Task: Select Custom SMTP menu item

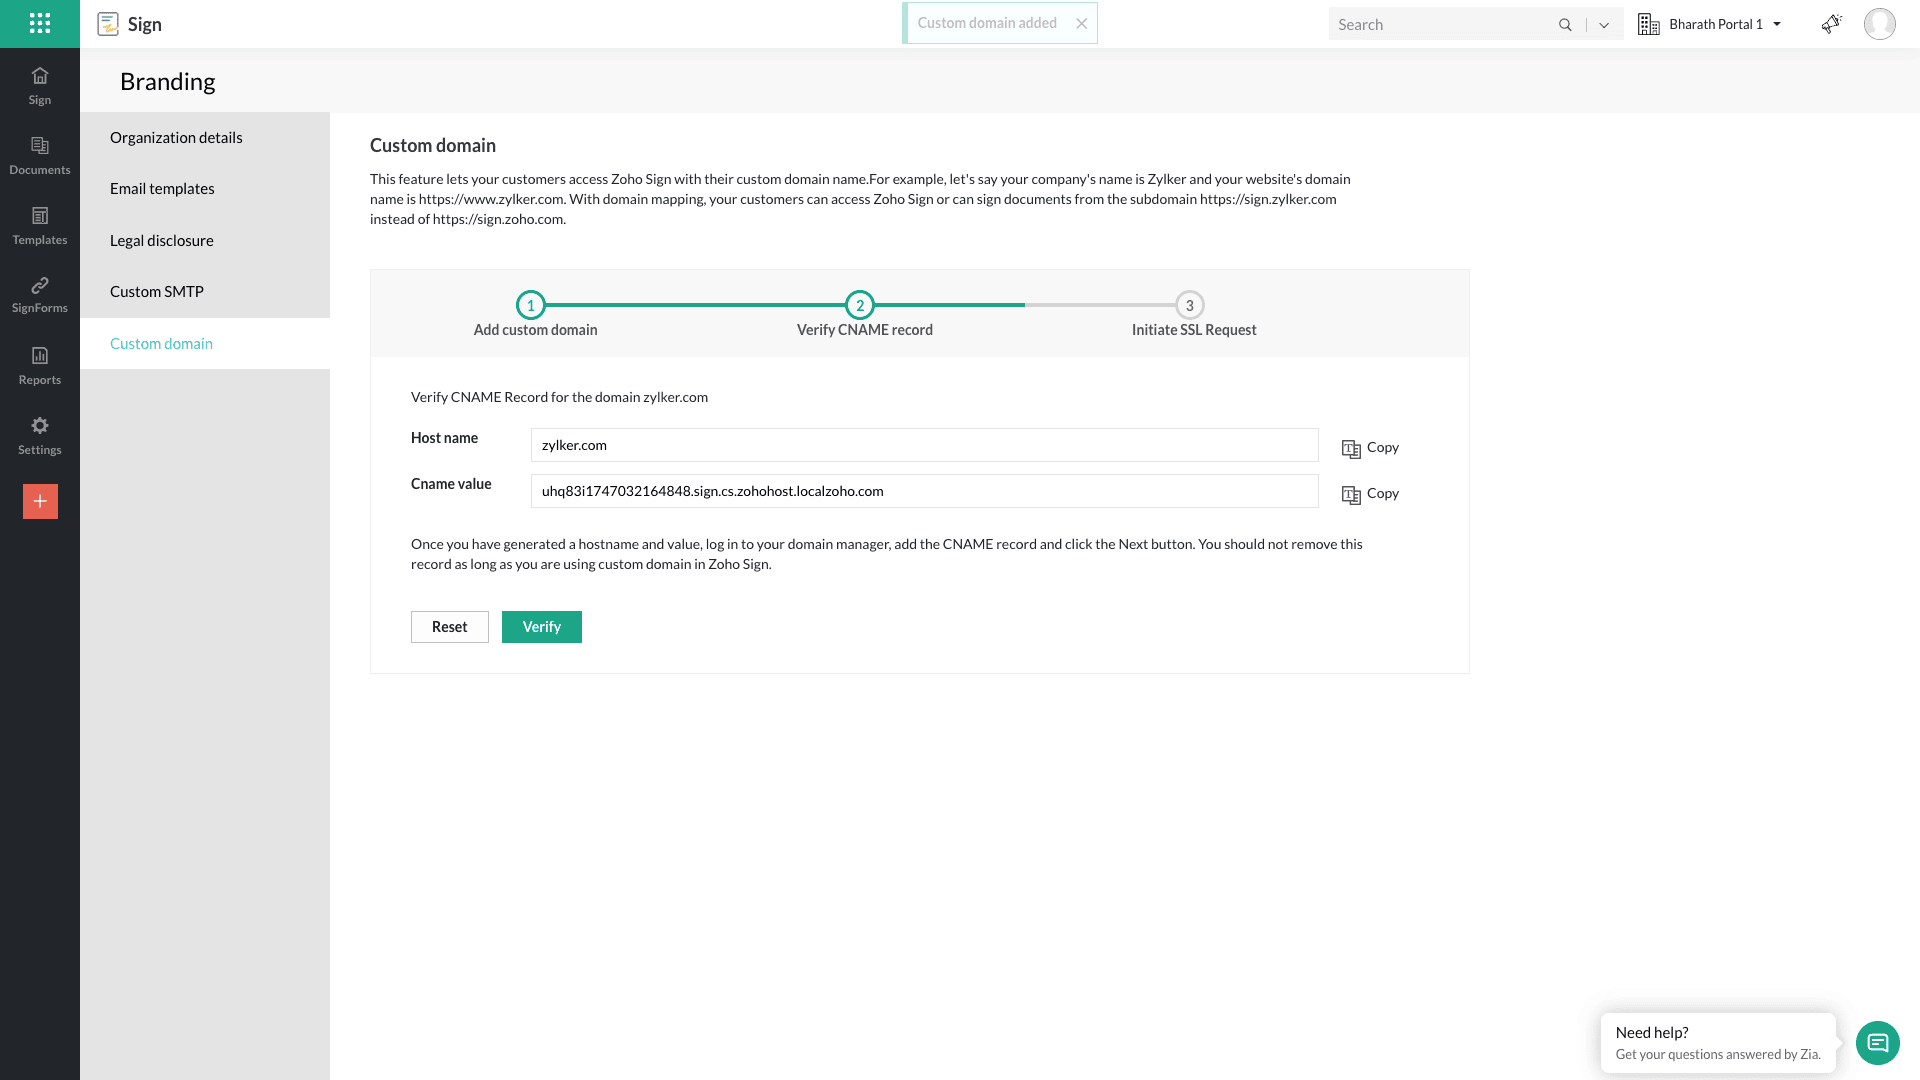Action: (x=157, y=292)
